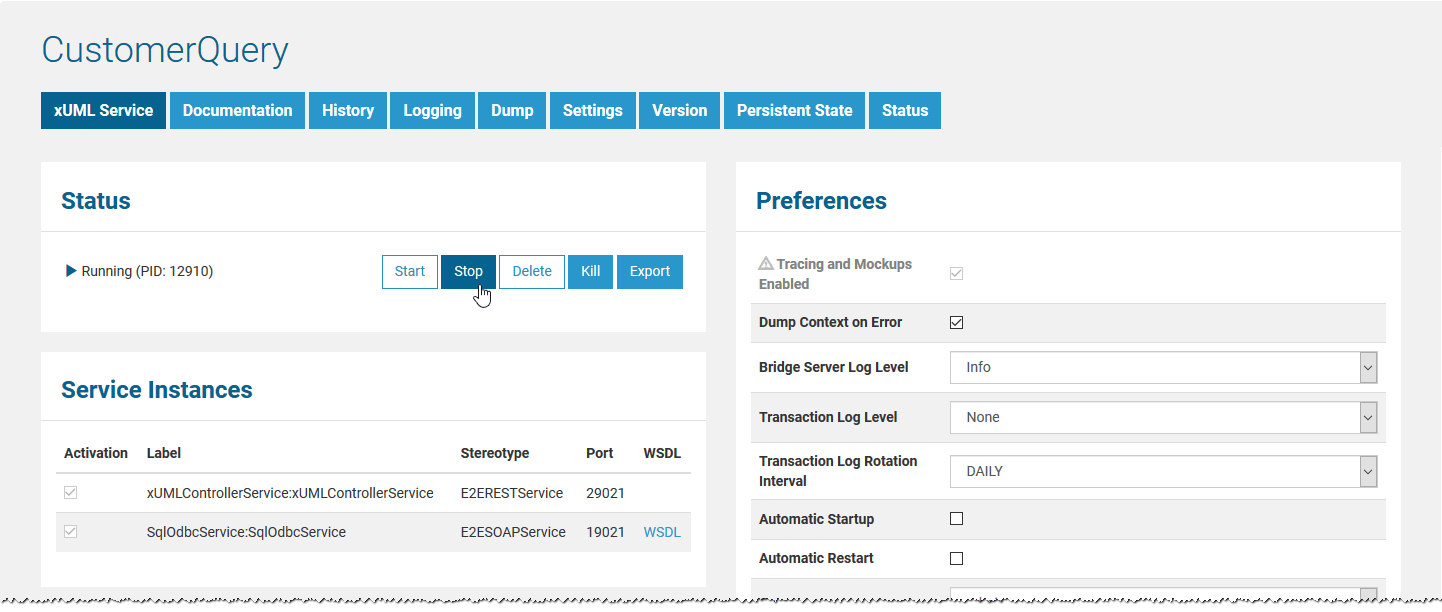Switch to the Status tab
The width and height of the screenshot is (1442, 612).
pyautogui.click(x=904, y=110)
